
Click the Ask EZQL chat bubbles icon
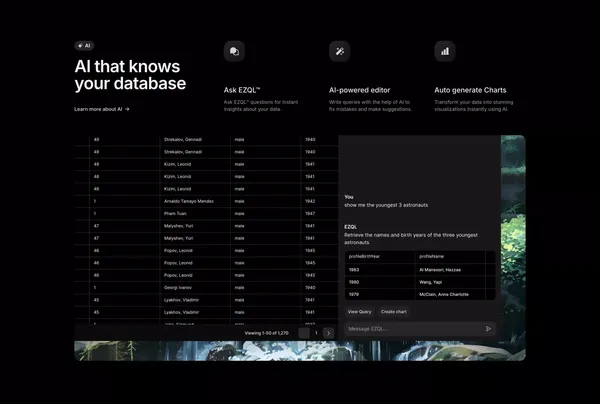pos(234,51)
